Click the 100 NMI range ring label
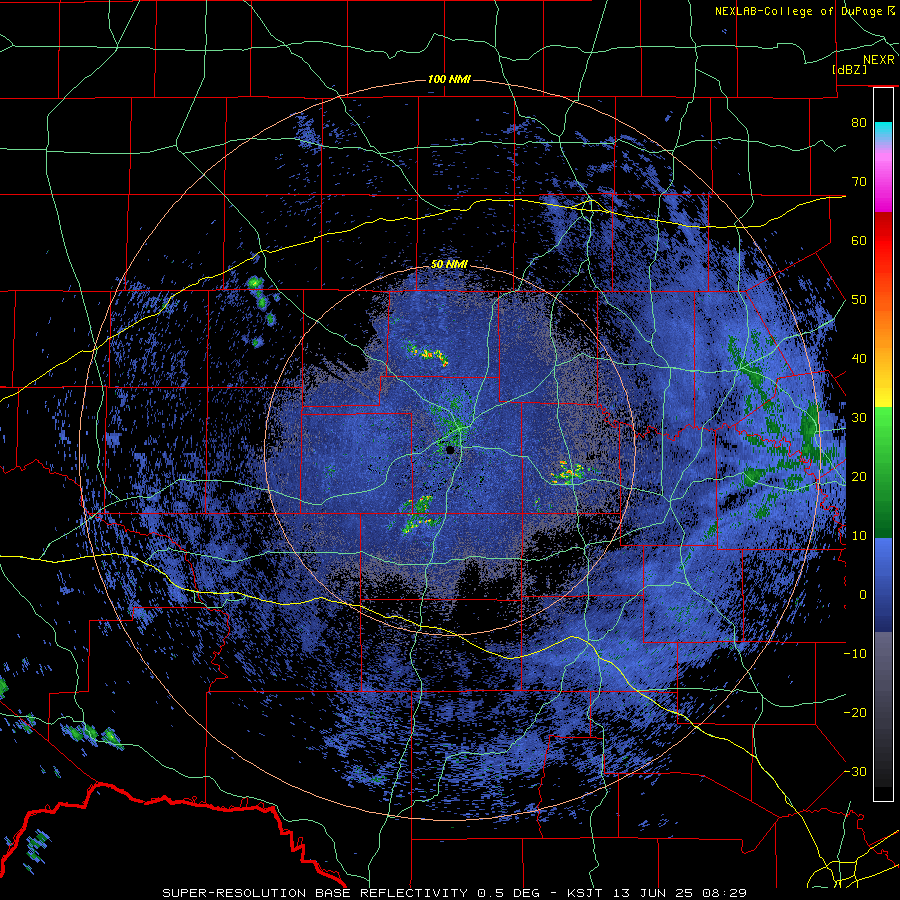This screenshot has height=900, width=900. pos(449,79)
